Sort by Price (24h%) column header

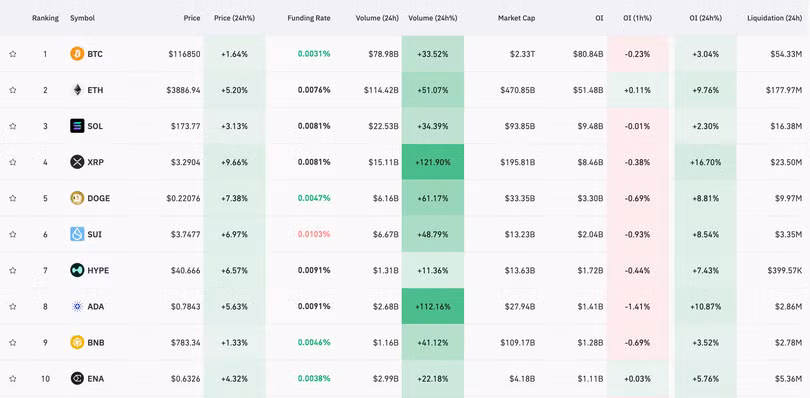click(x=235, y=18)
